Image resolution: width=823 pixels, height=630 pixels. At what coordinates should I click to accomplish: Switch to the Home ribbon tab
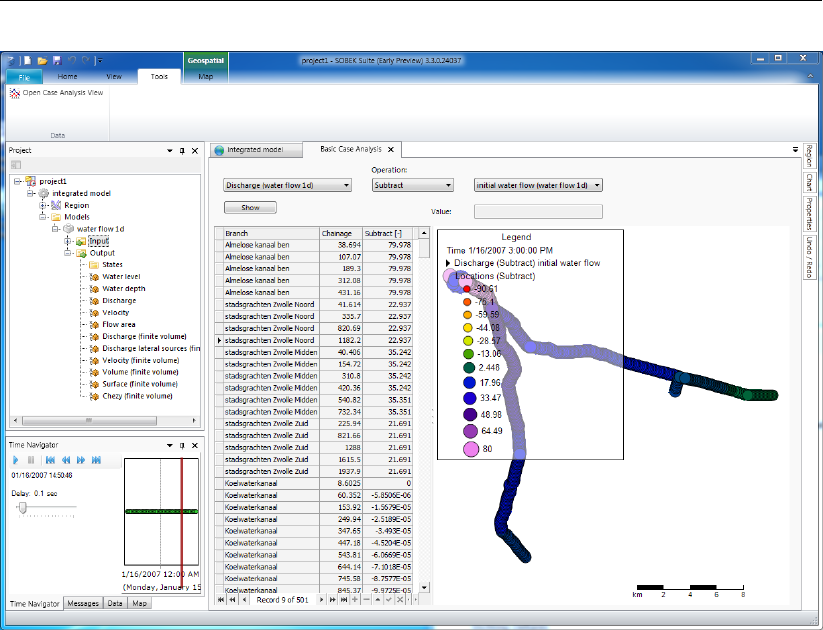(68, 75)
